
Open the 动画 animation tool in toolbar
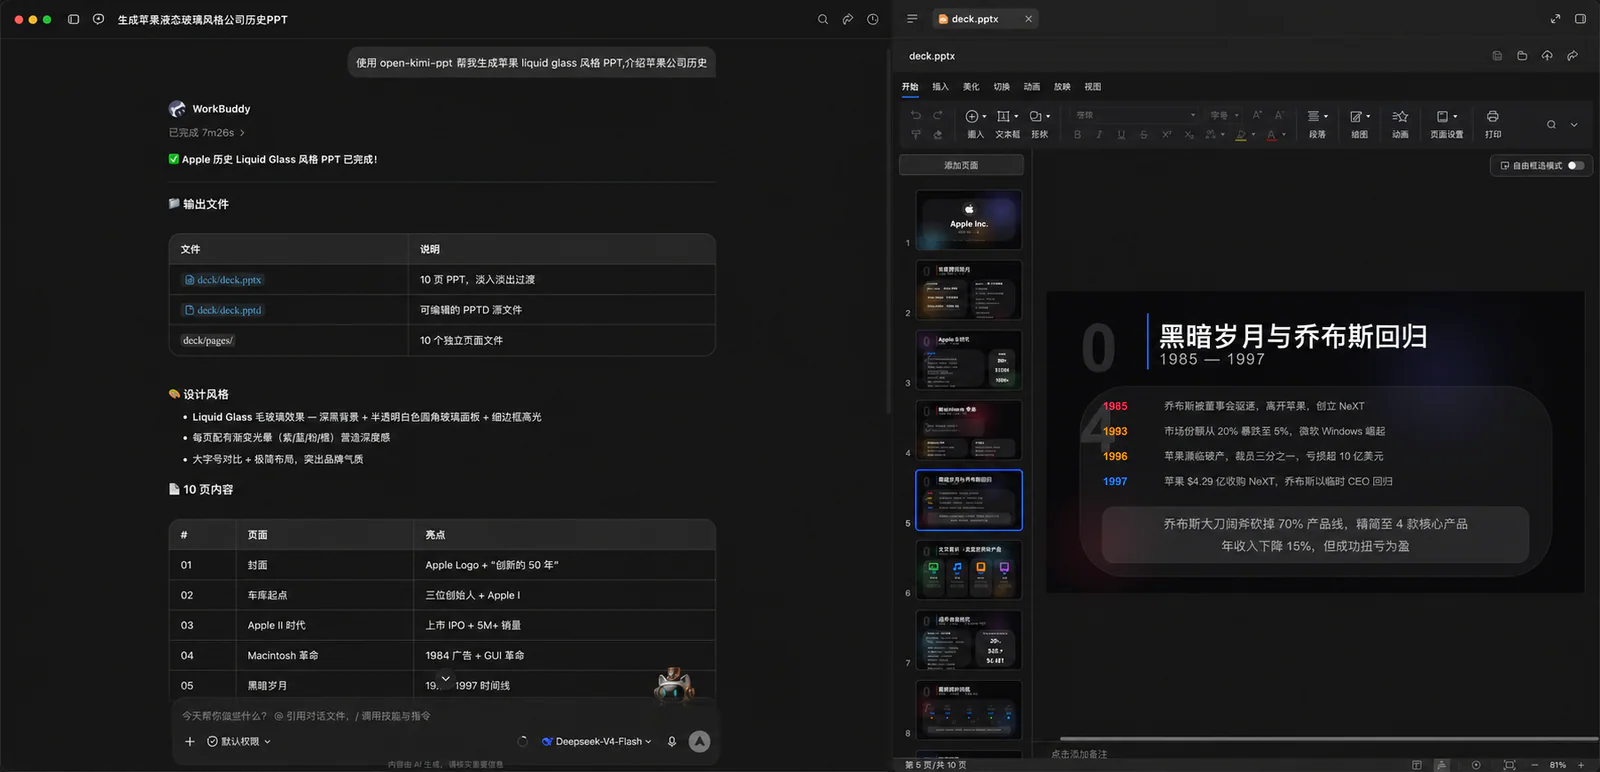click(1400, 124)
